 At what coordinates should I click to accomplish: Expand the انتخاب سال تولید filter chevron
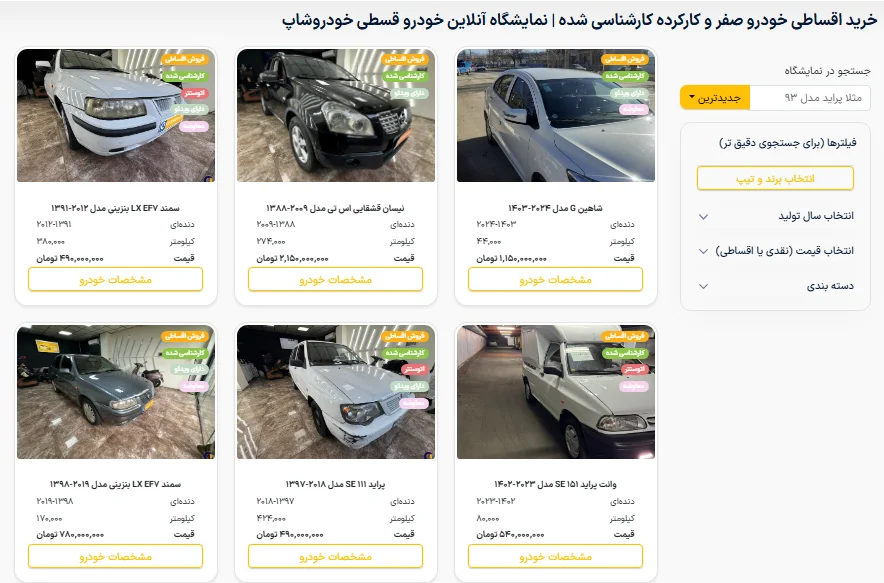click(703, 217)
